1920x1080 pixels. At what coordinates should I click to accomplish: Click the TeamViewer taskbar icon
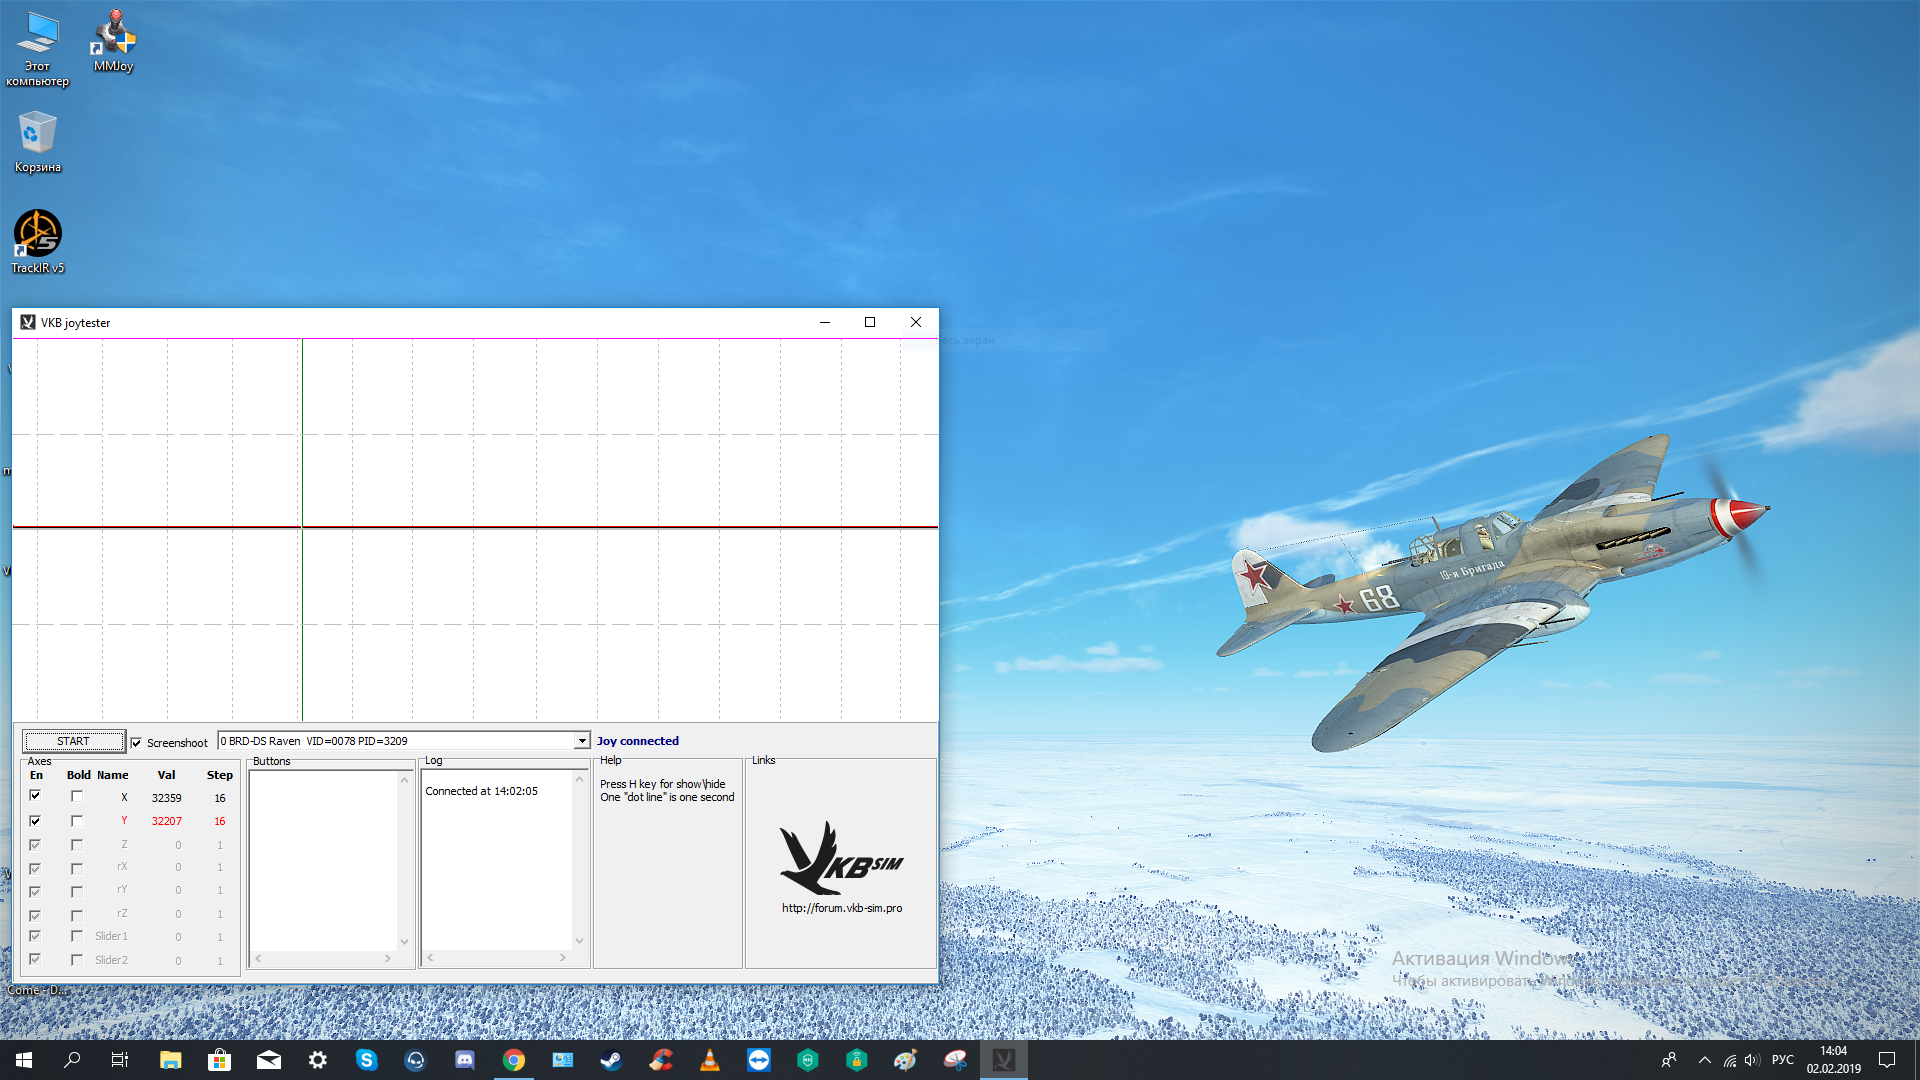[x=759, y=1060]
